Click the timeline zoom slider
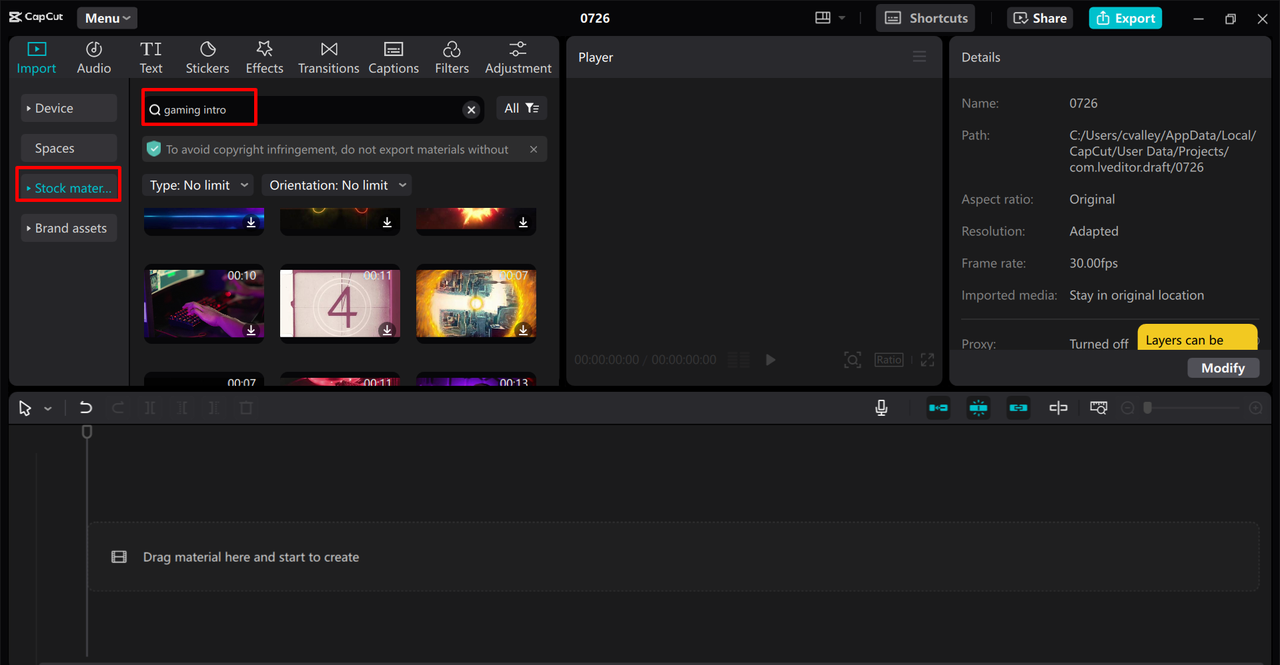 tap(1192, 408)
